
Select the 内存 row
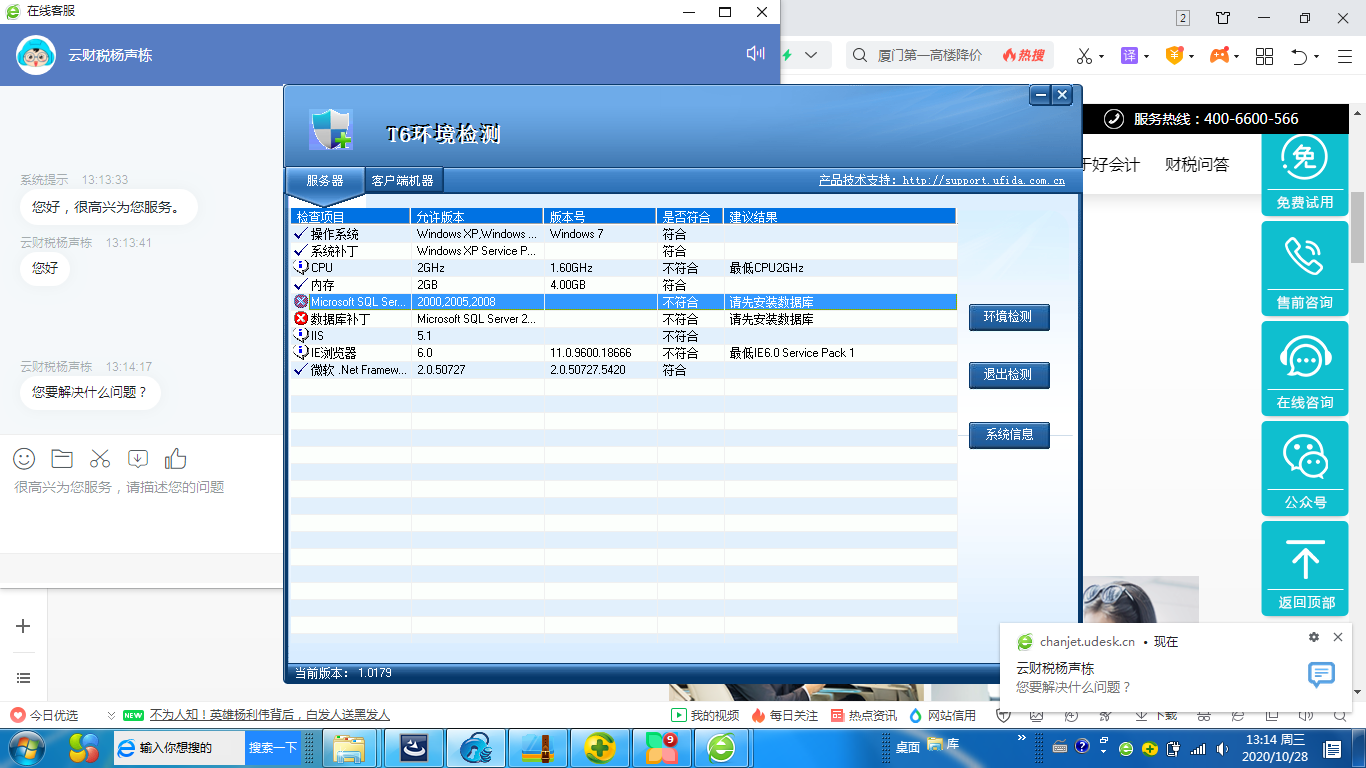coord(624,285)
